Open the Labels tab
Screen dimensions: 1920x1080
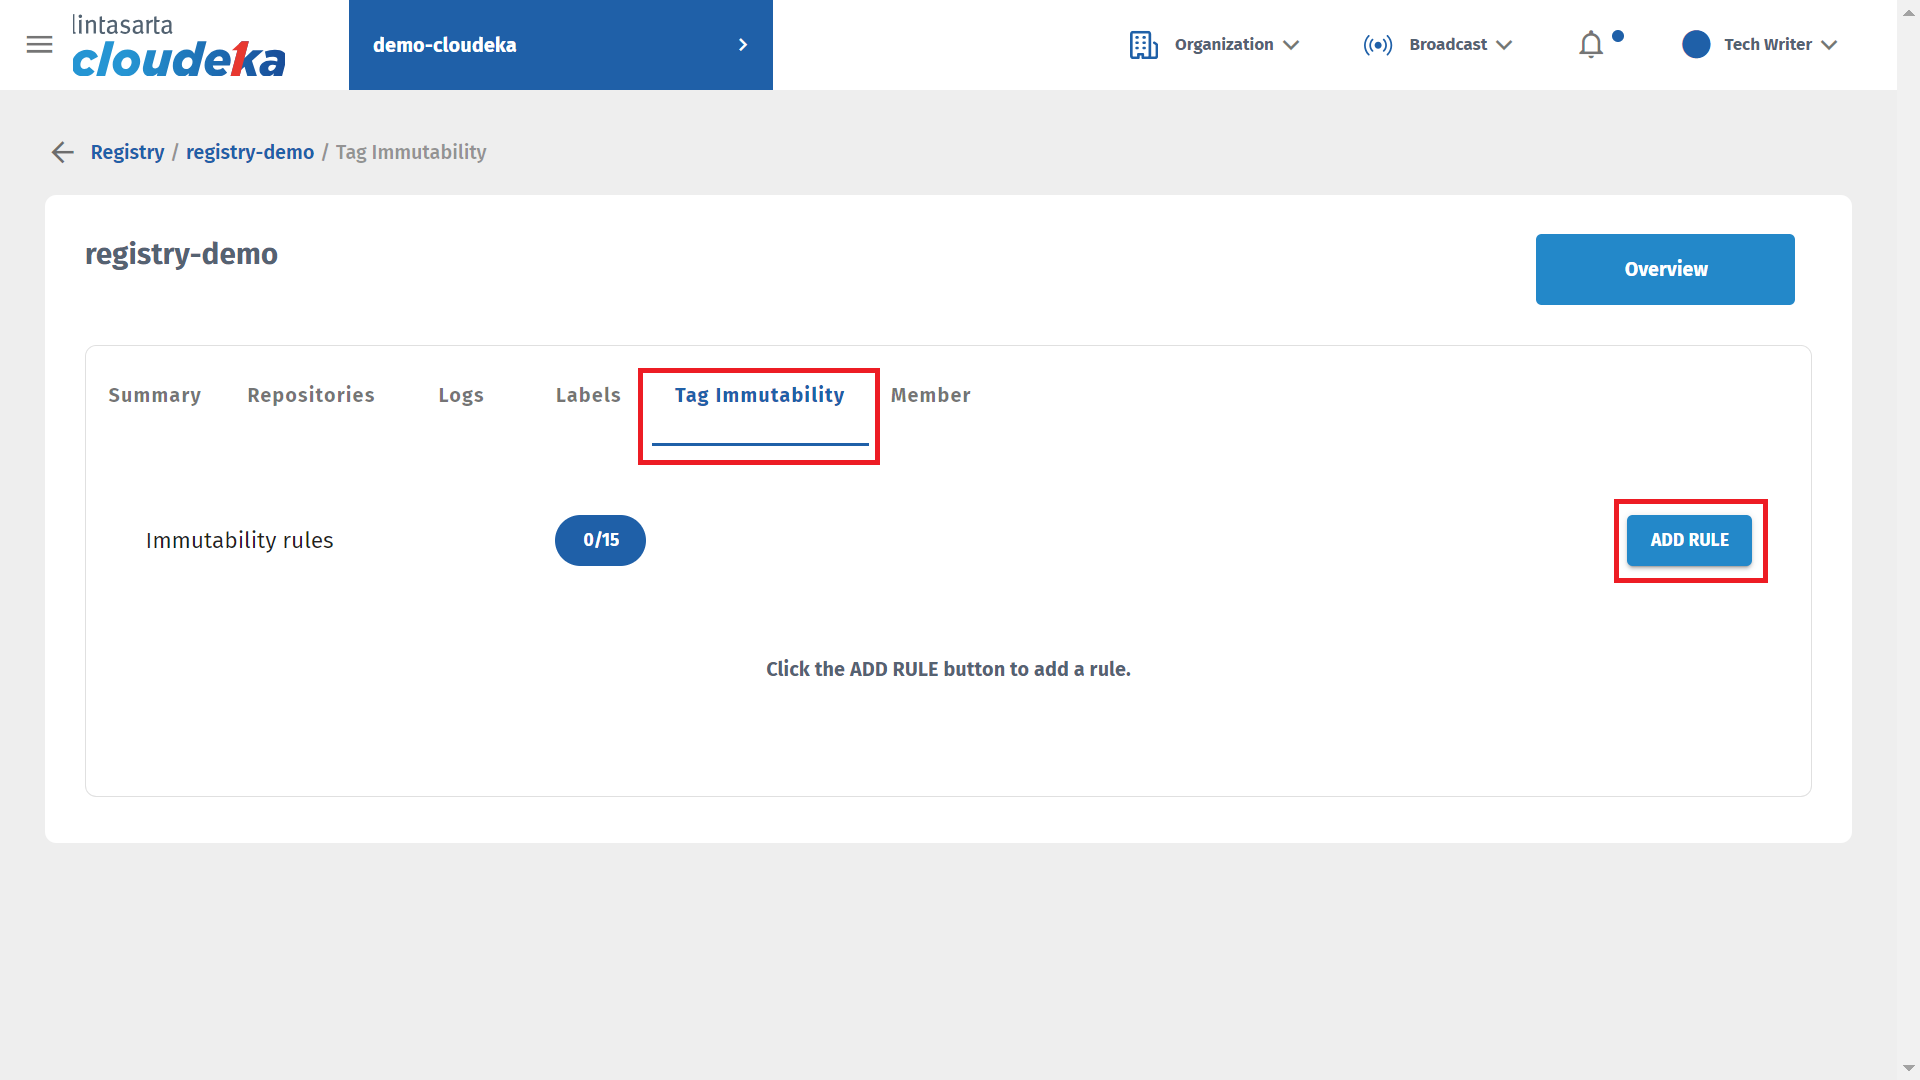click(588, 395)
